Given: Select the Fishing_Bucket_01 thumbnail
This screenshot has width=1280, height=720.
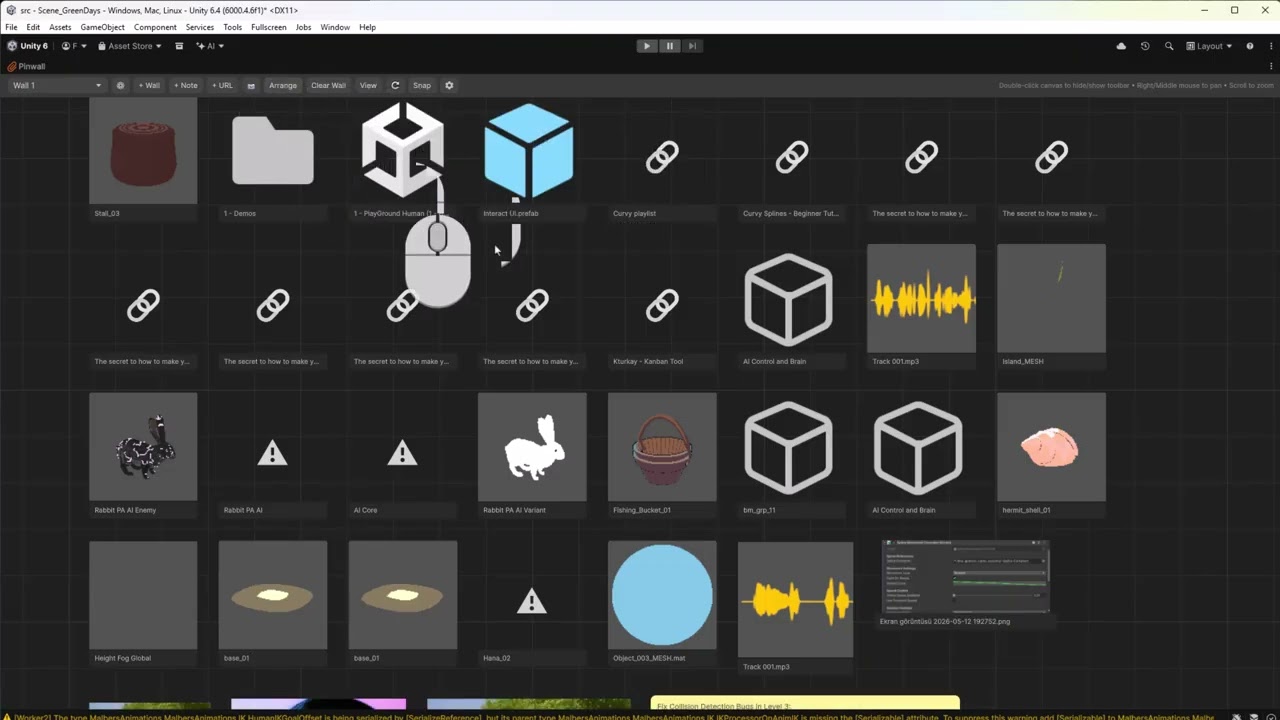Looking at the screenshot, I should tap(662, 447).
